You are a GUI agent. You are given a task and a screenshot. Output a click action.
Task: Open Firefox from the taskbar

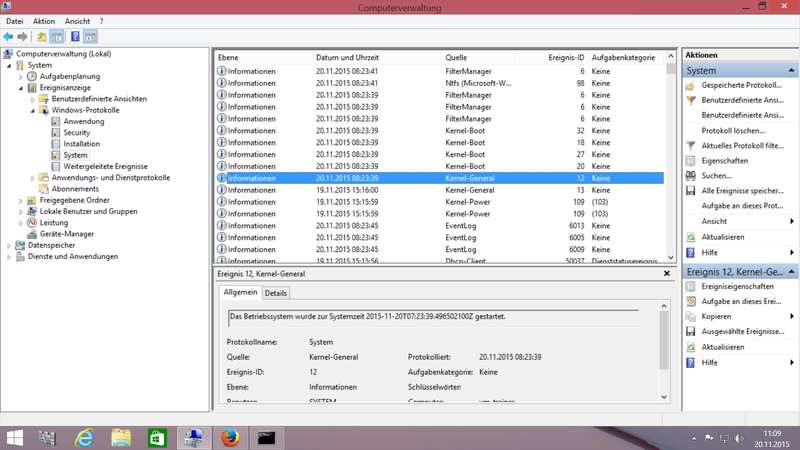(x=230, y=438)
